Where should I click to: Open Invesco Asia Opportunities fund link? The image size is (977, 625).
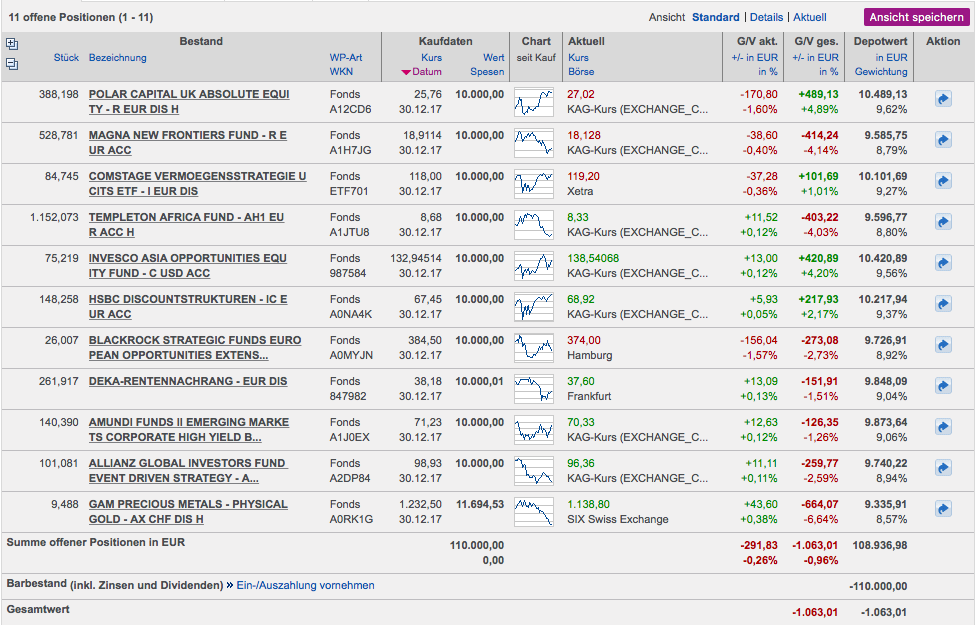(x=188, y=265)
